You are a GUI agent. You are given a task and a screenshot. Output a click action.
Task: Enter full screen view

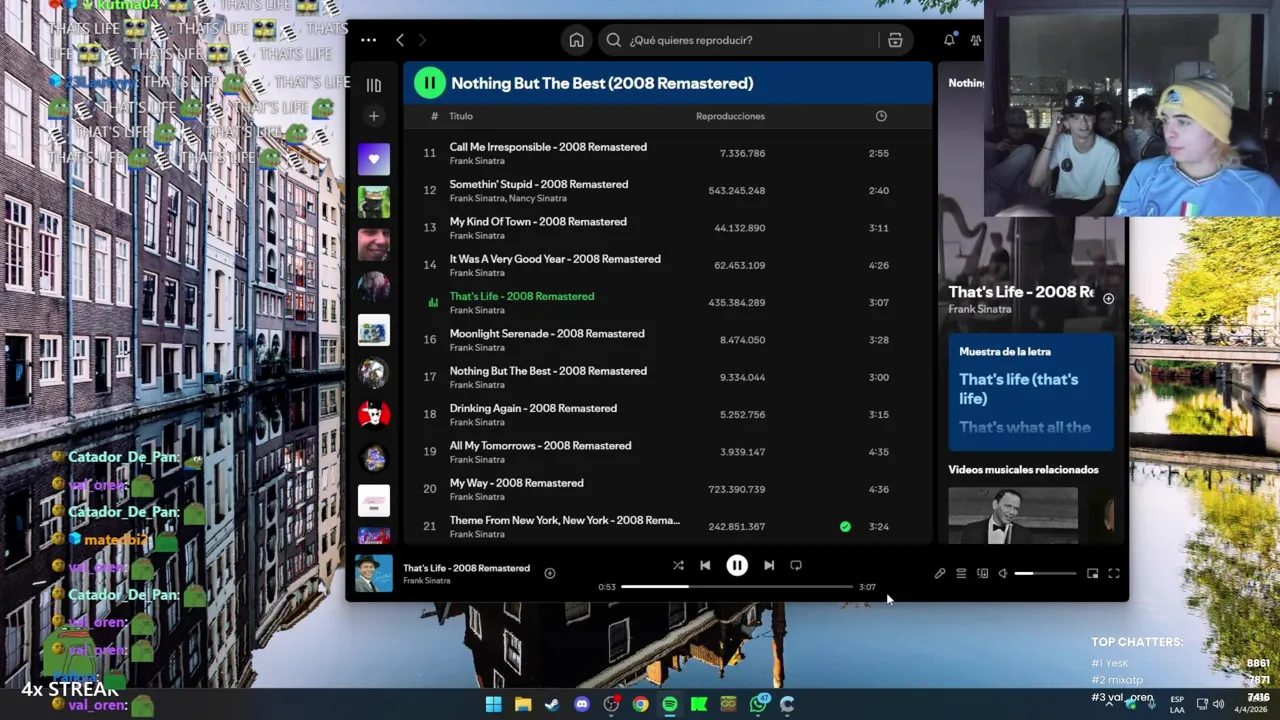pyautogui.click(x=1114, y=574)
